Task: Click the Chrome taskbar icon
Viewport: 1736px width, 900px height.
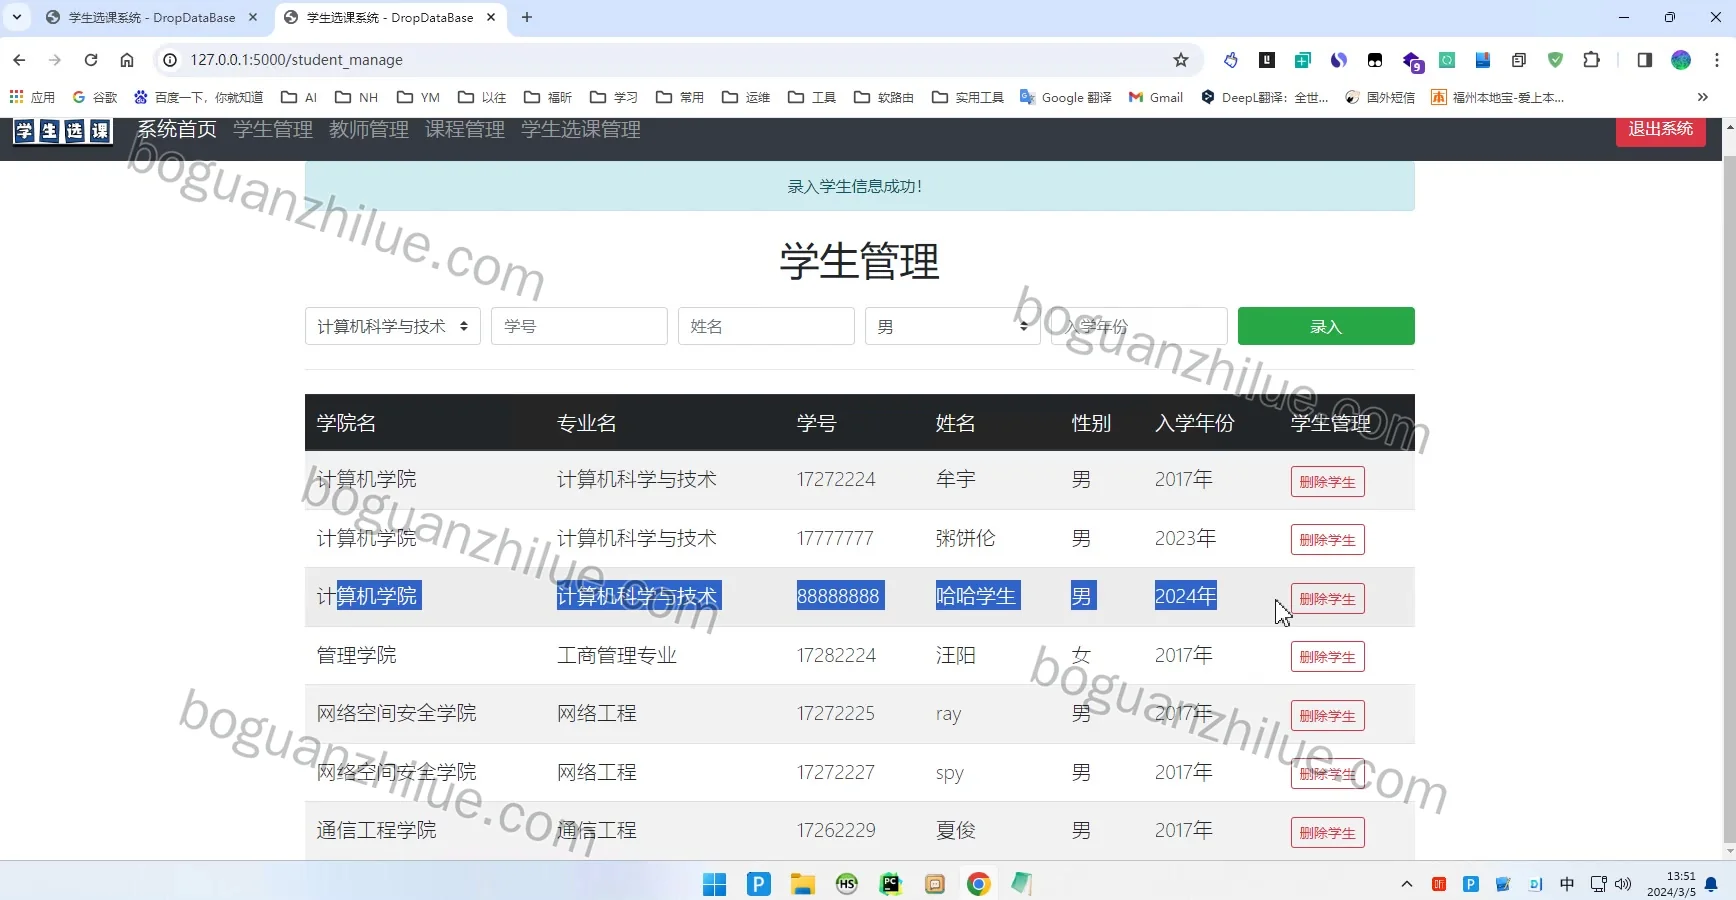Action: click(978, 884)
